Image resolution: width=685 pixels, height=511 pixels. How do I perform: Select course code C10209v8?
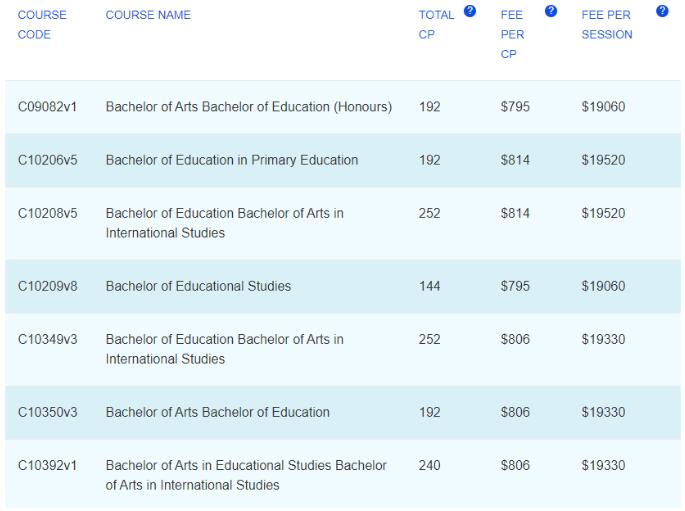(47, 286)
